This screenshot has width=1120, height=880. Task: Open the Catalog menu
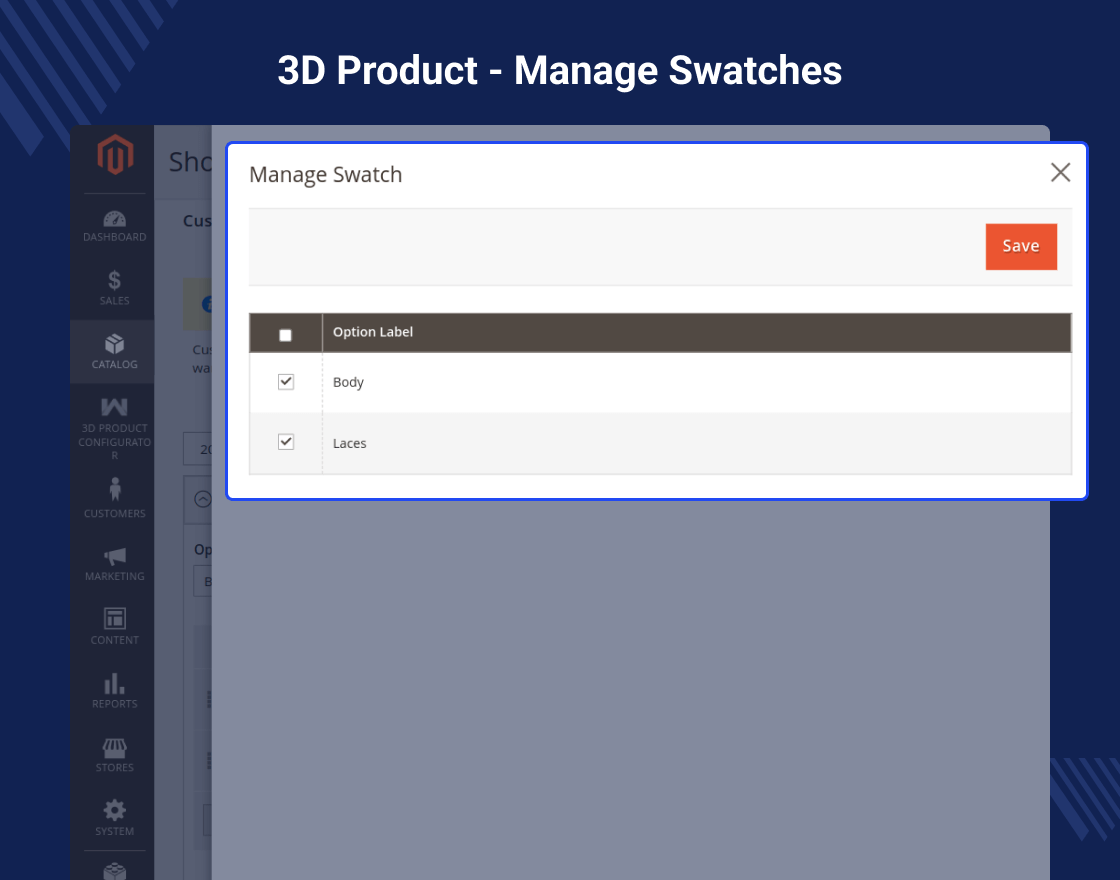(114, 352)
